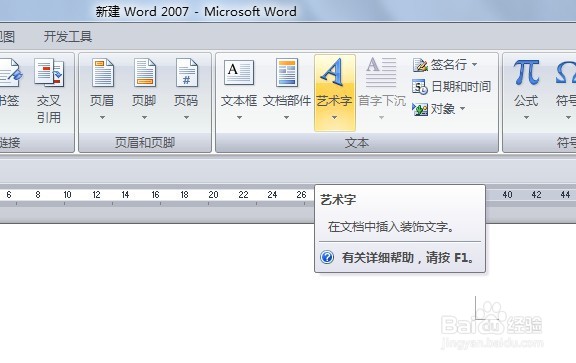Click the Drop Cap (首字下沉) icon

pos(381,72)
